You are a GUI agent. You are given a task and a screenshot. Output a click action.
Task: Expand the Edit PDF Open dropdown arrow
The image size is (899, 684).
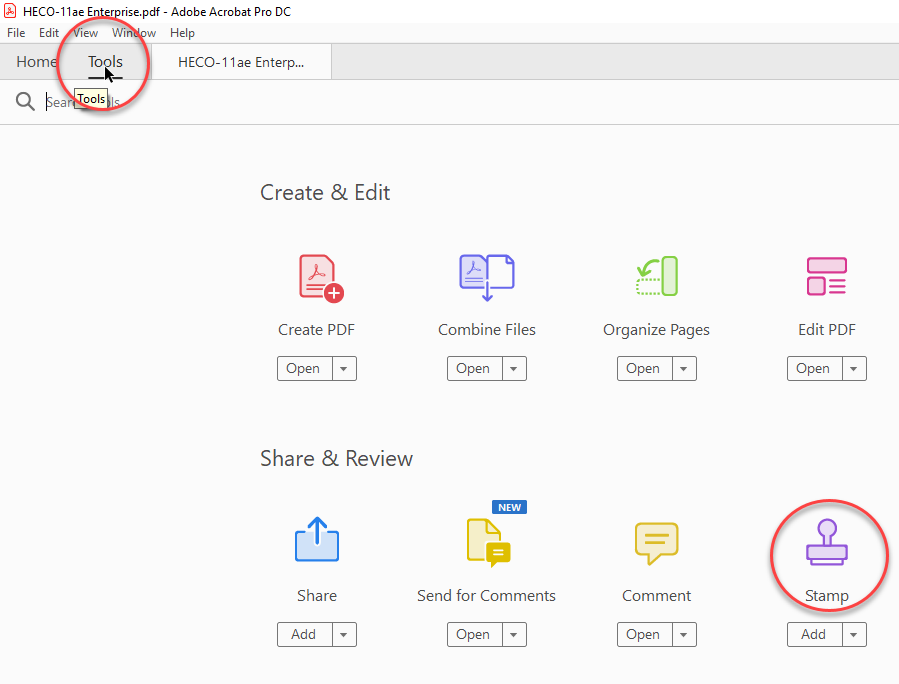coord(854,369)
